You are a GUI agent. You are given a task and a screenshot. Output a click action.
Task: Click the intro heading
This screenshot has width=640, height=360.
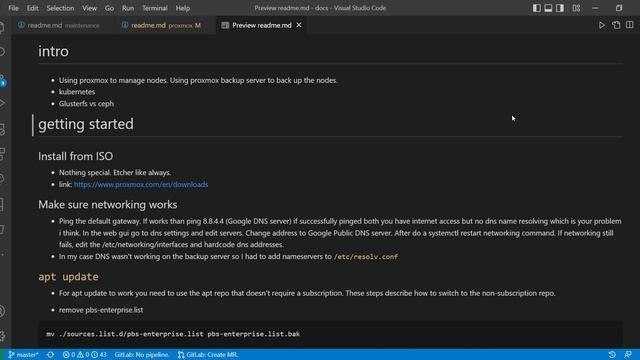pyautogui.click(x=53, y=51)
